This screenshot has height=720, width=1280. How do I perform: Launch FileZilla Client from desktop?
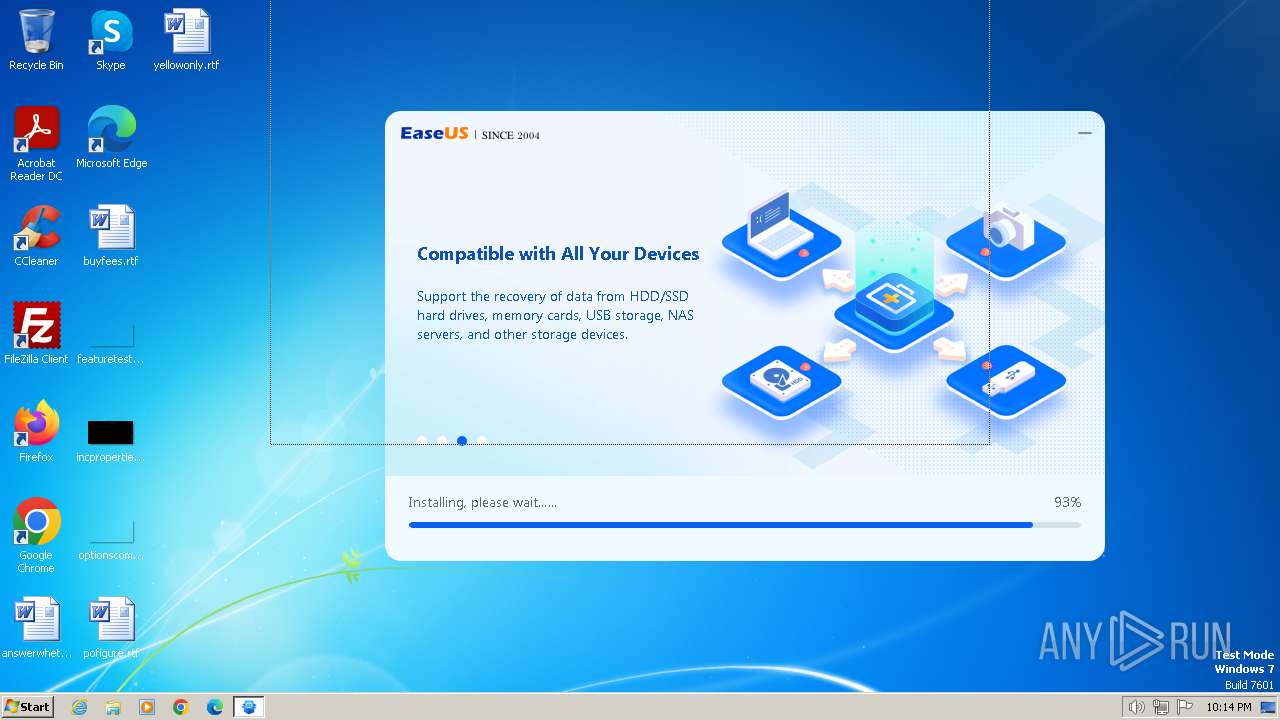[x=36, y=334]
